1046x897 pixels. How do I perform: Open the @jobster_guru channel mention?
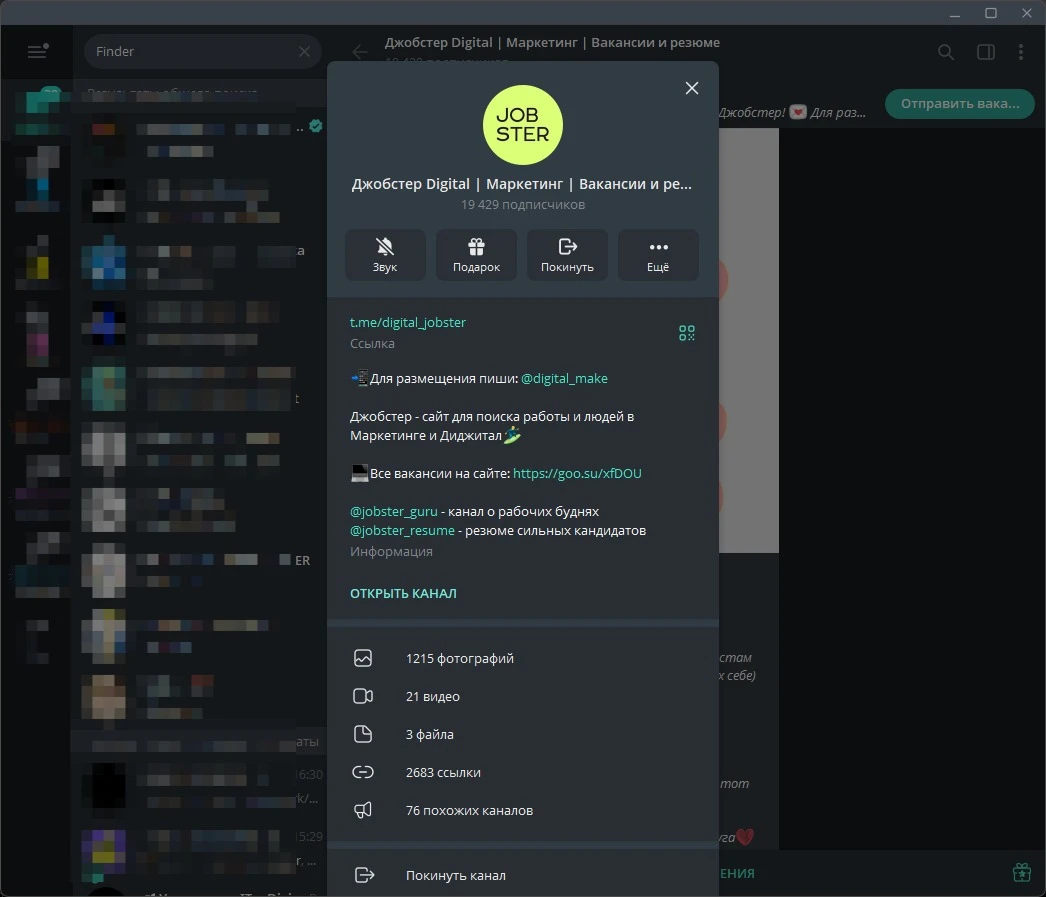(394, 512)
